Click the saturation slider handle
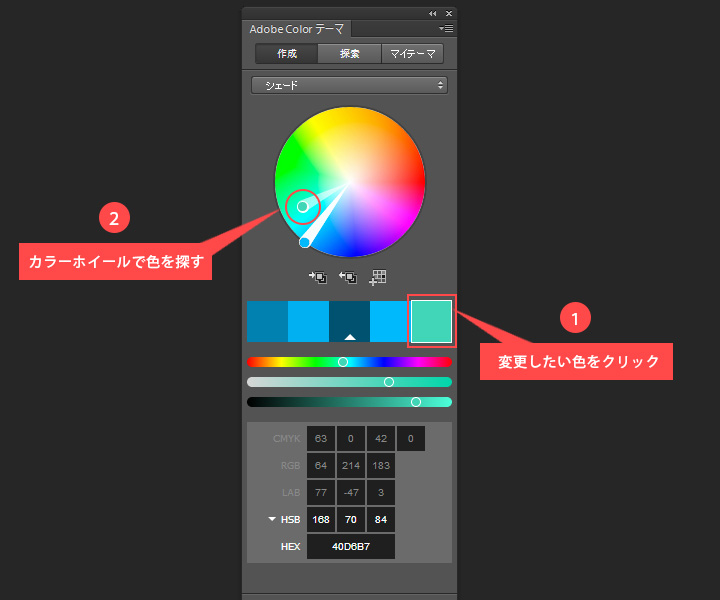The image size is (720, 600). 389,382
